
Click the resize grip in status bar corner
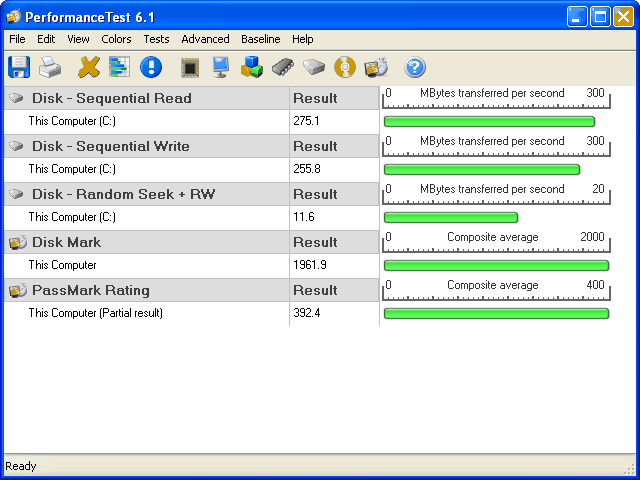click(630, 470)
